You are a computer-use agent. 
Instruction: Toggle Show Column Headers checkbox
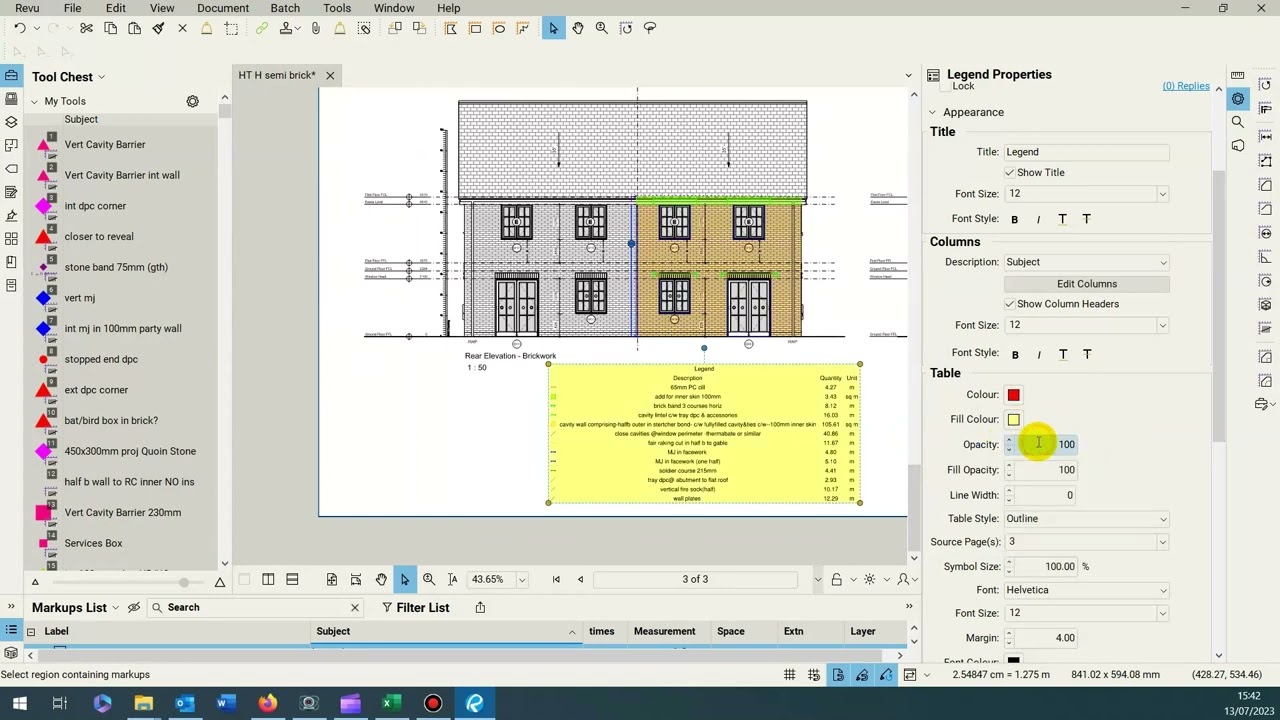point(1010,304)
